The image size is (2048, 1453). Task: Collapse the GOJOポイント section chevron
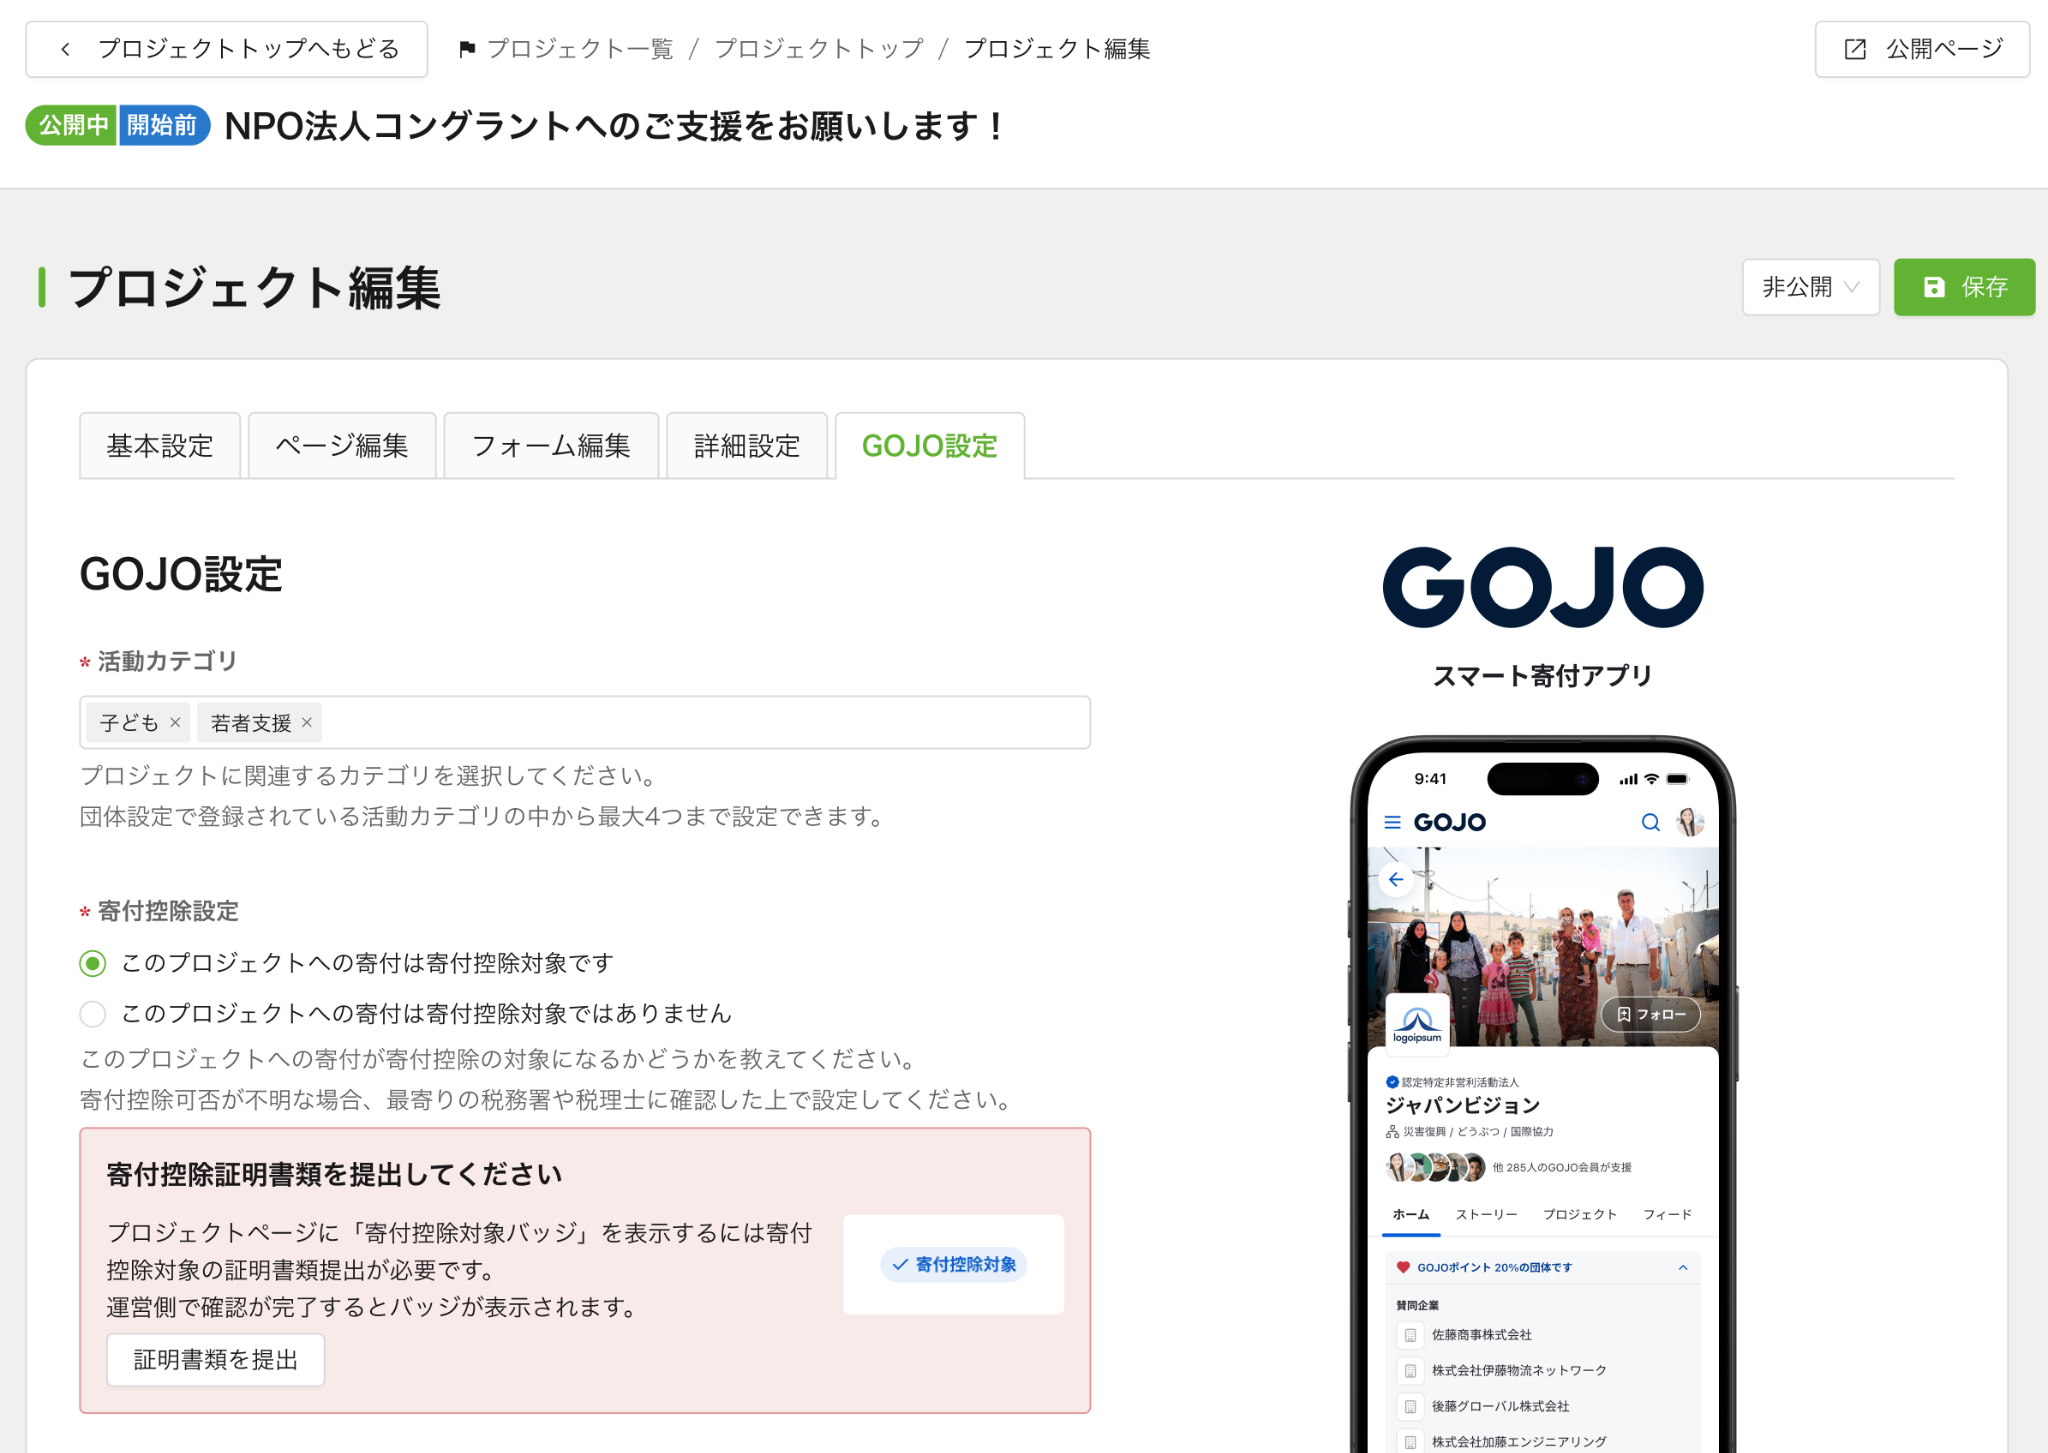[1683, 1267]
